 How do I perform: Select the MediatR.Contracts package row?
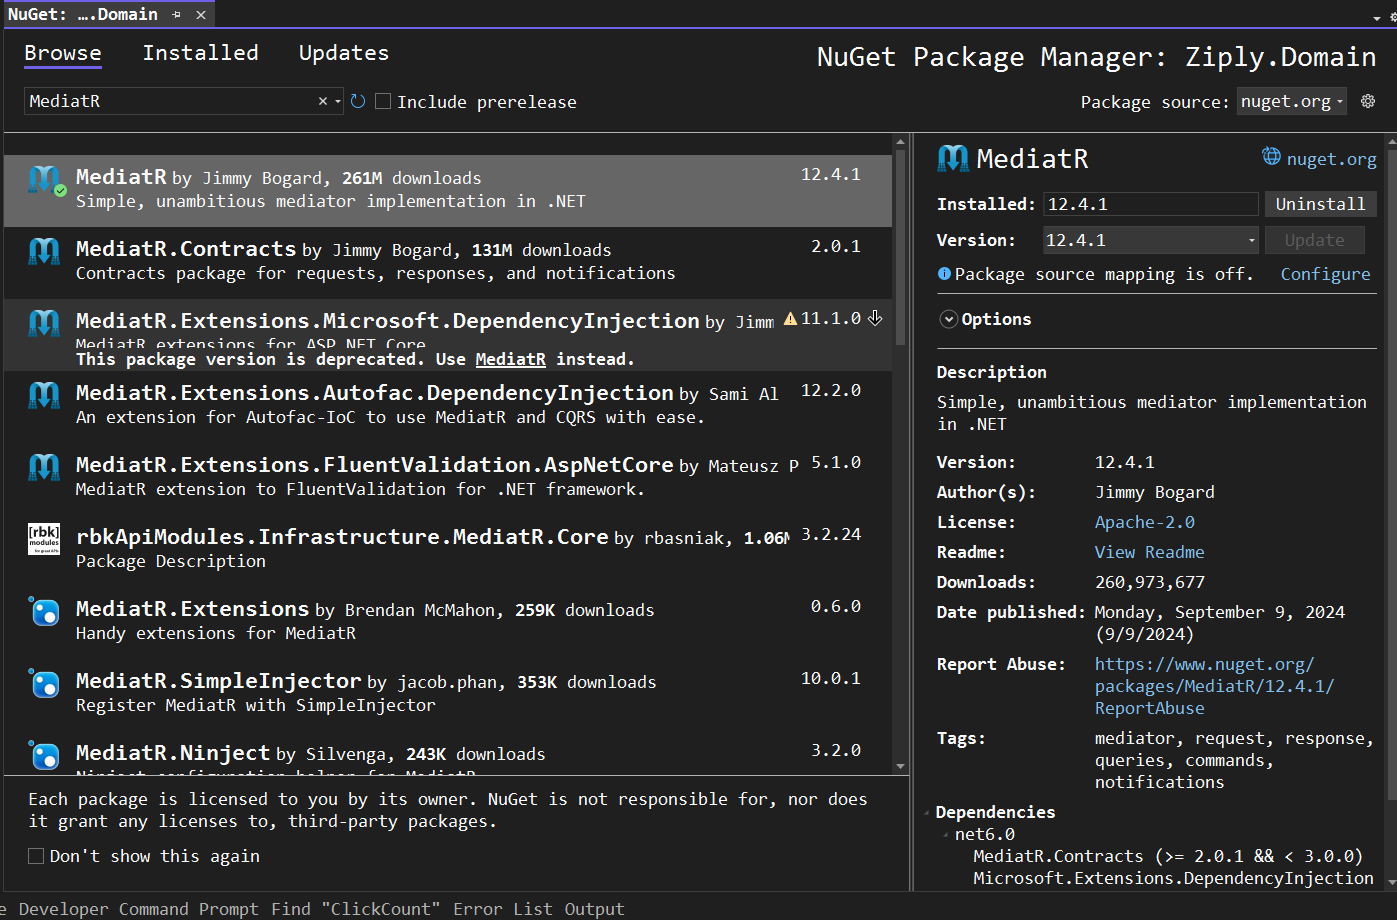coord(448,262)
